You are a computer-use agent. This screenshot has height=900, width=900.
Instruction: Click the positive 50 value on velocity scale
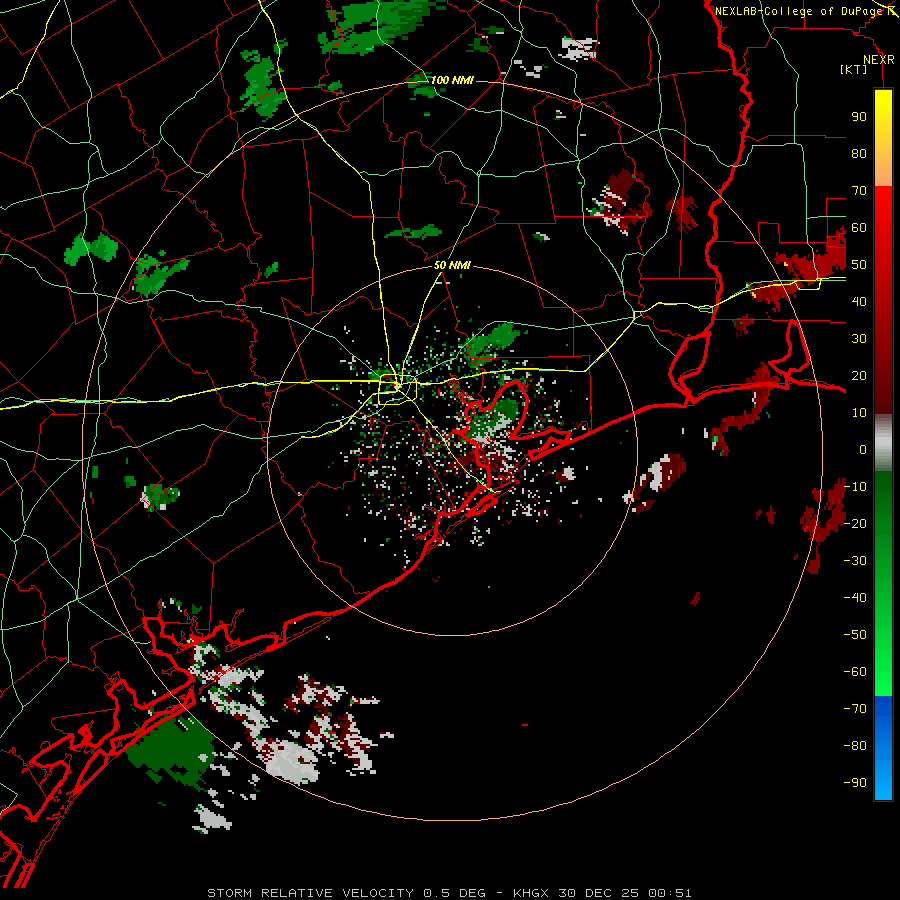pyautogui.click(x=859, y=265)
